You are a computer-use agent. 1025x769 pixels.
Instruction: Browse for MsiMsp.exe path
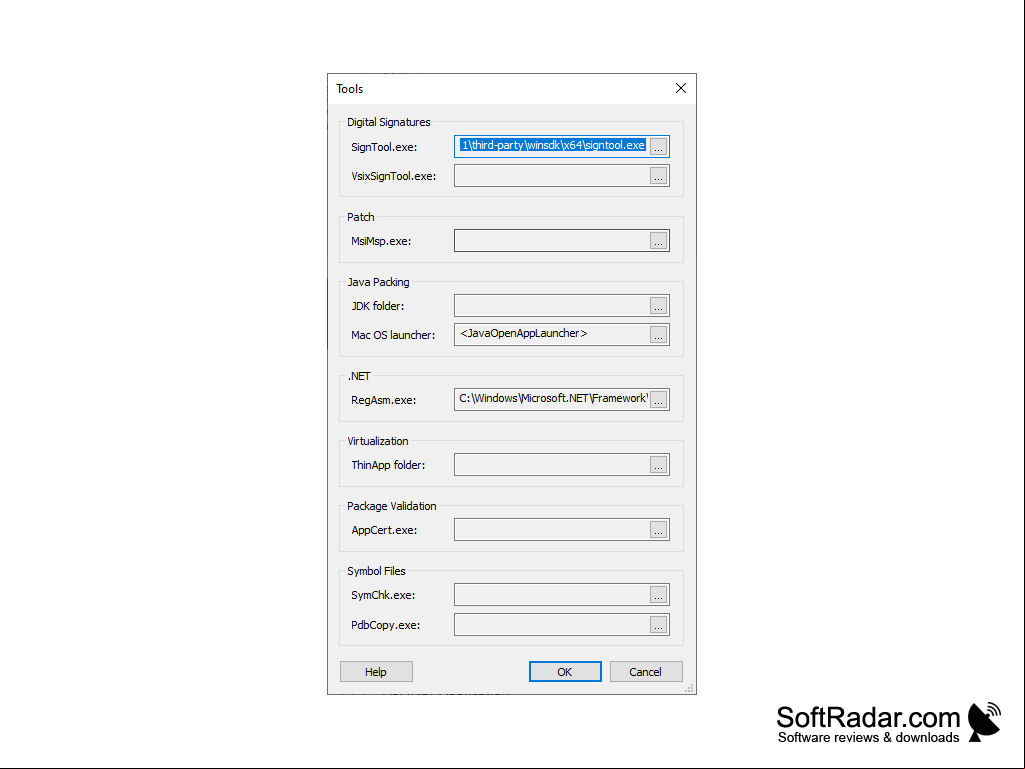pyautogui.click(x=658, y=241)
